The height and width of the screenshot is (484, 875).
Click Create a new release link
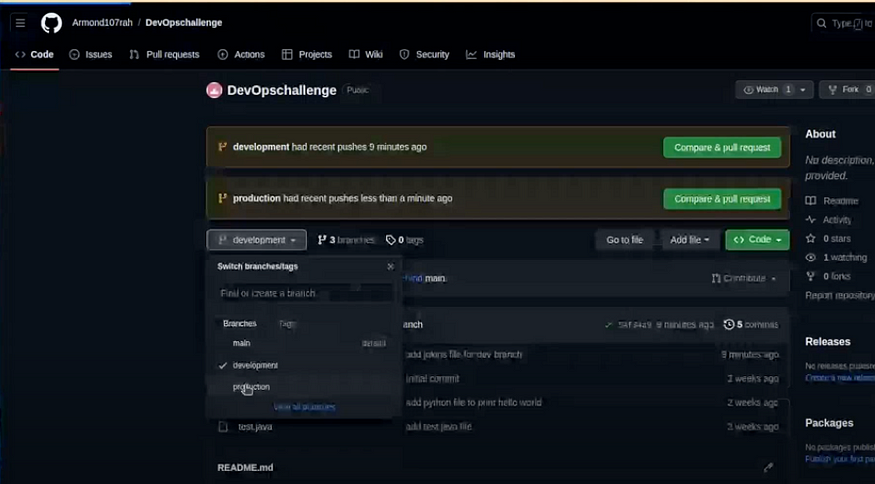pyautogui.click(x=840, y=378)
